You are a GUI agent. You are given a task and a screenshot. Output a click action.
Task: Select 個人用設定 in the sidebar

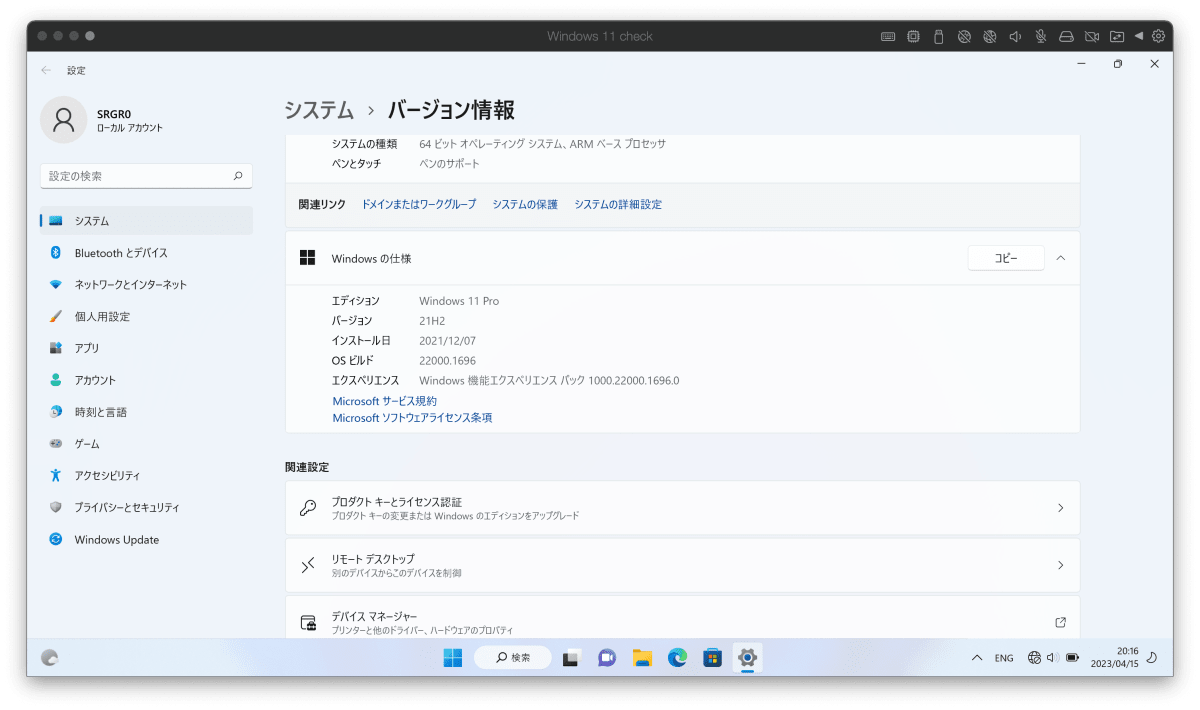(146, 317)
